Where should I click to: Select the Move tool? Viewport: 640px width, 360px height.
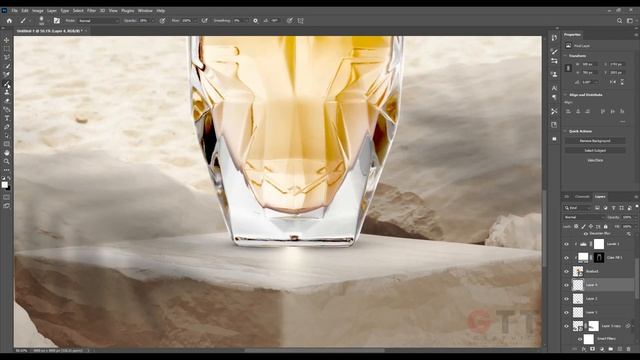pos(7,40)
